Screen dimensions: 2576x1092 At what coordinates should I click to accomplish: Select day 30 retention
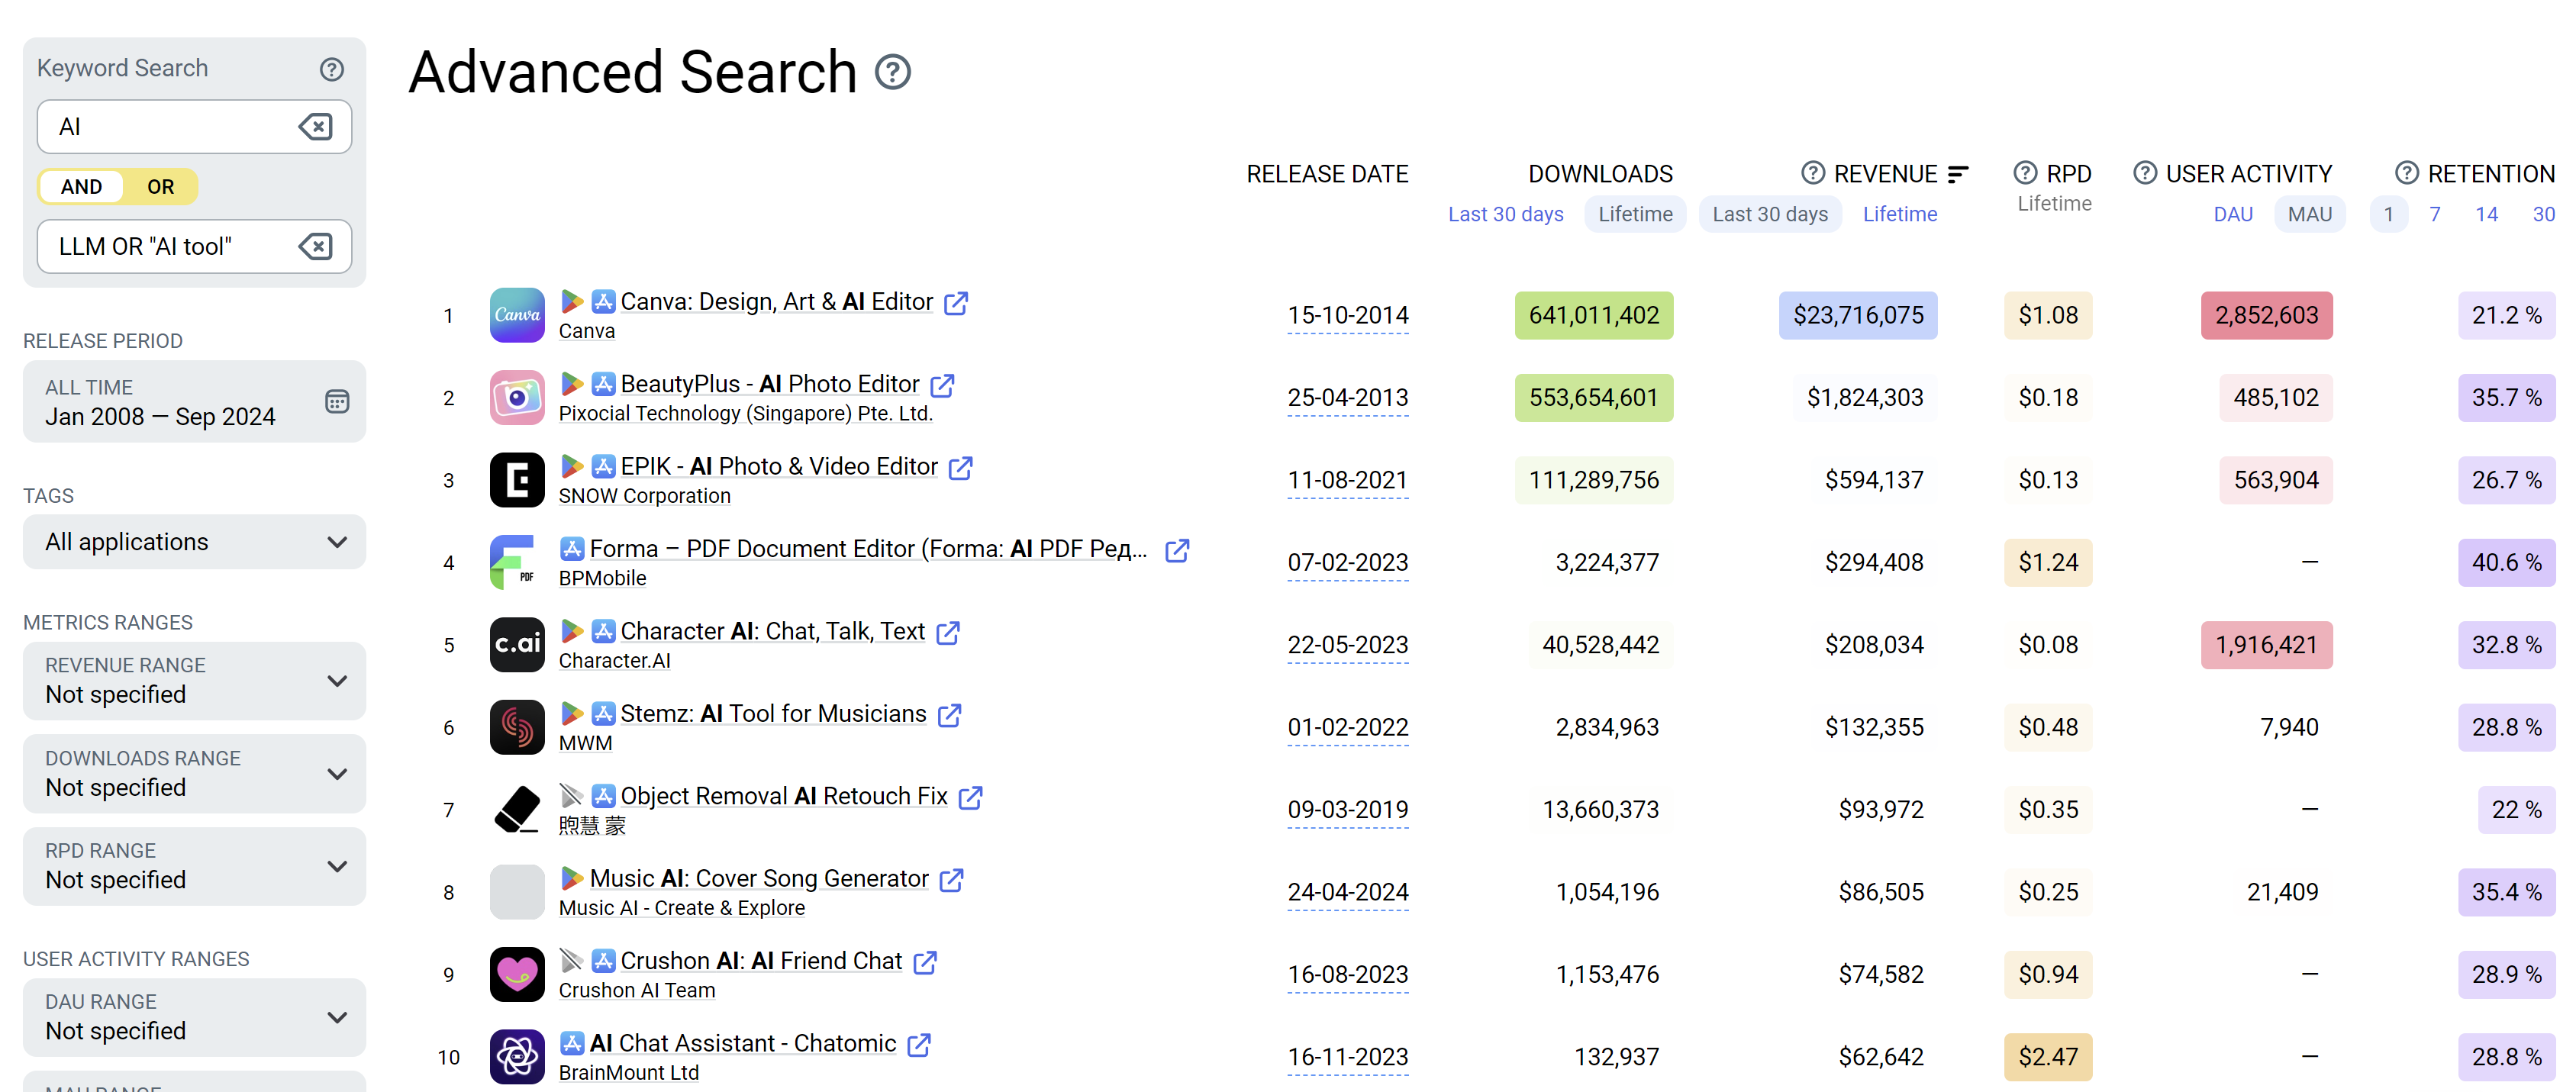coord(2543,214)
